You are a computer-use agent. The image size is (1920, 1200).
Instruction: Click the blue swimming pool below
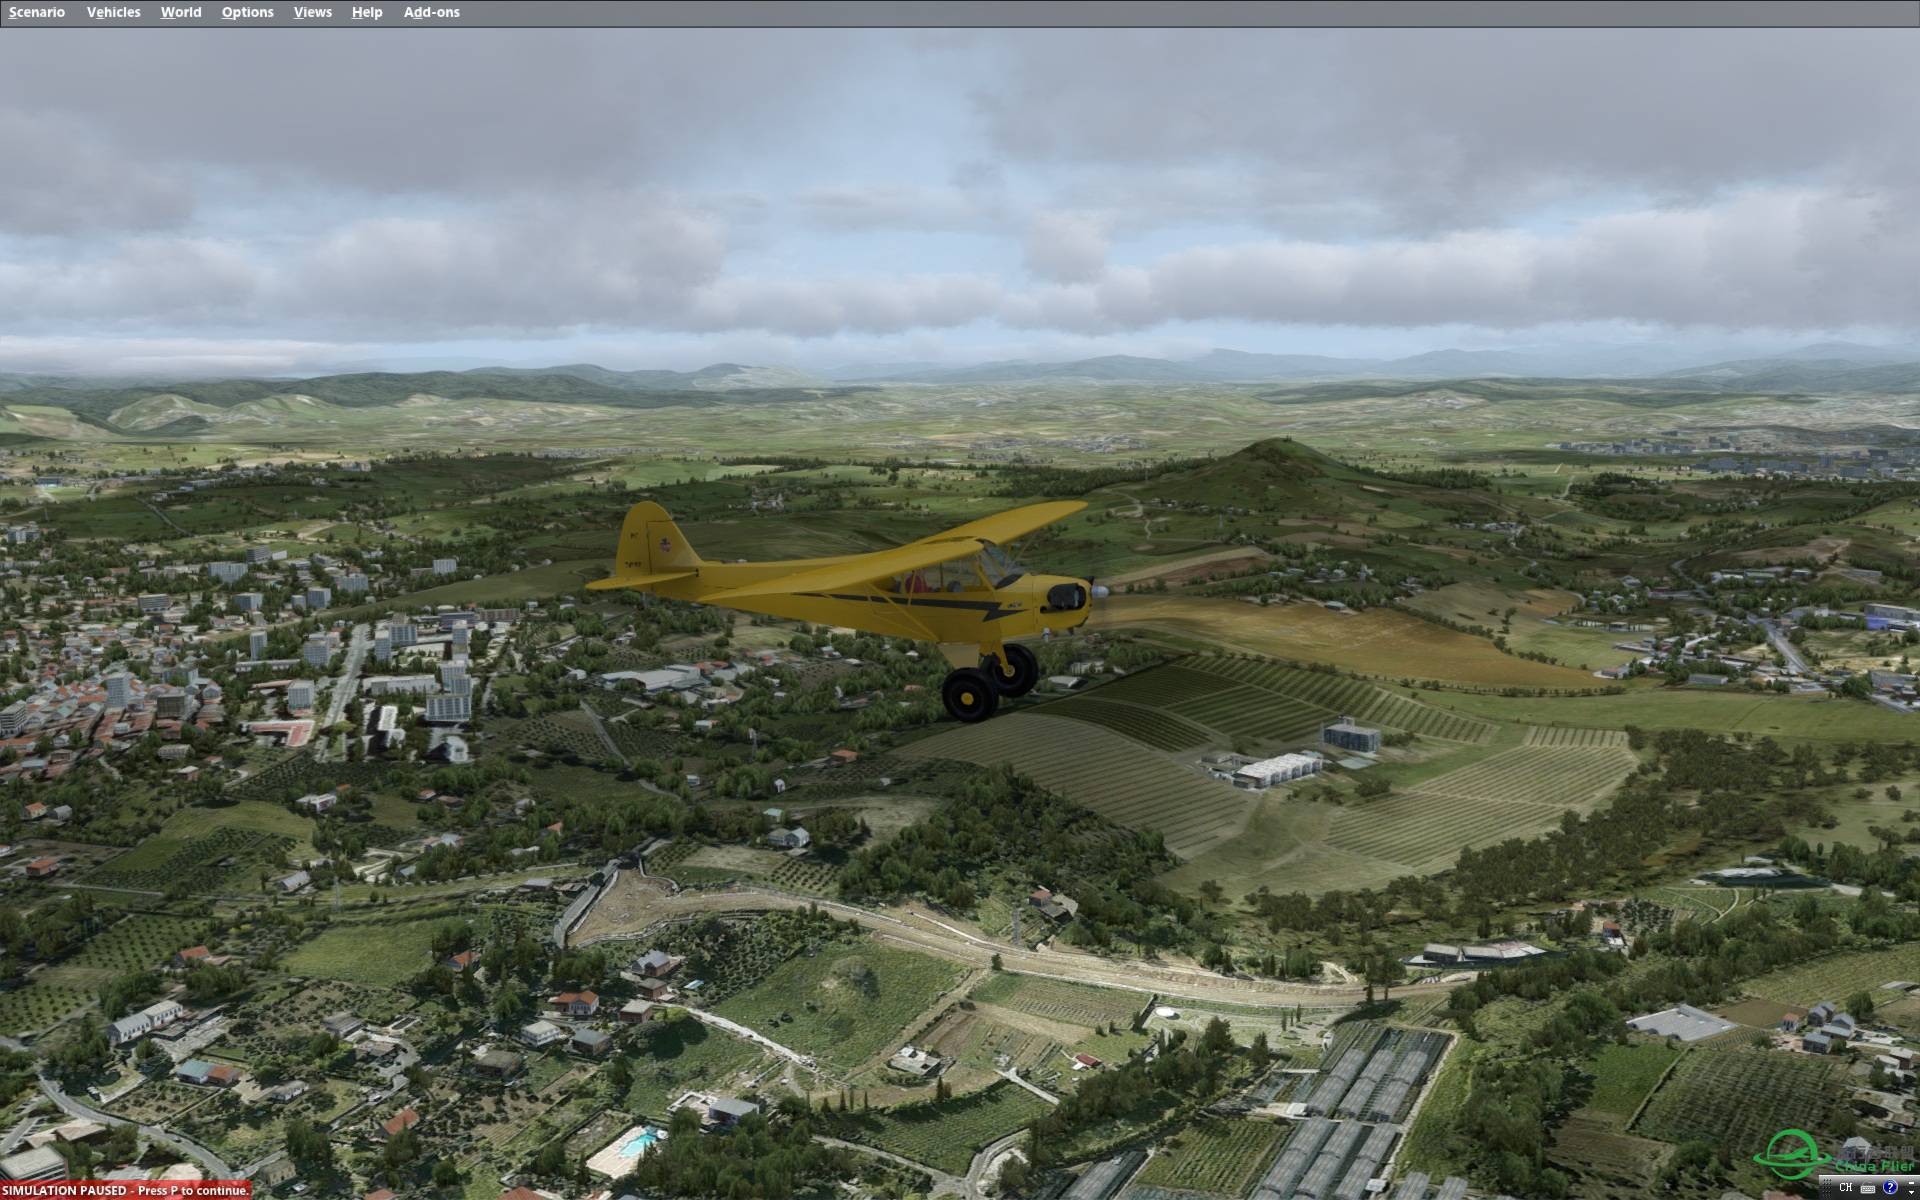[639, 1142]
